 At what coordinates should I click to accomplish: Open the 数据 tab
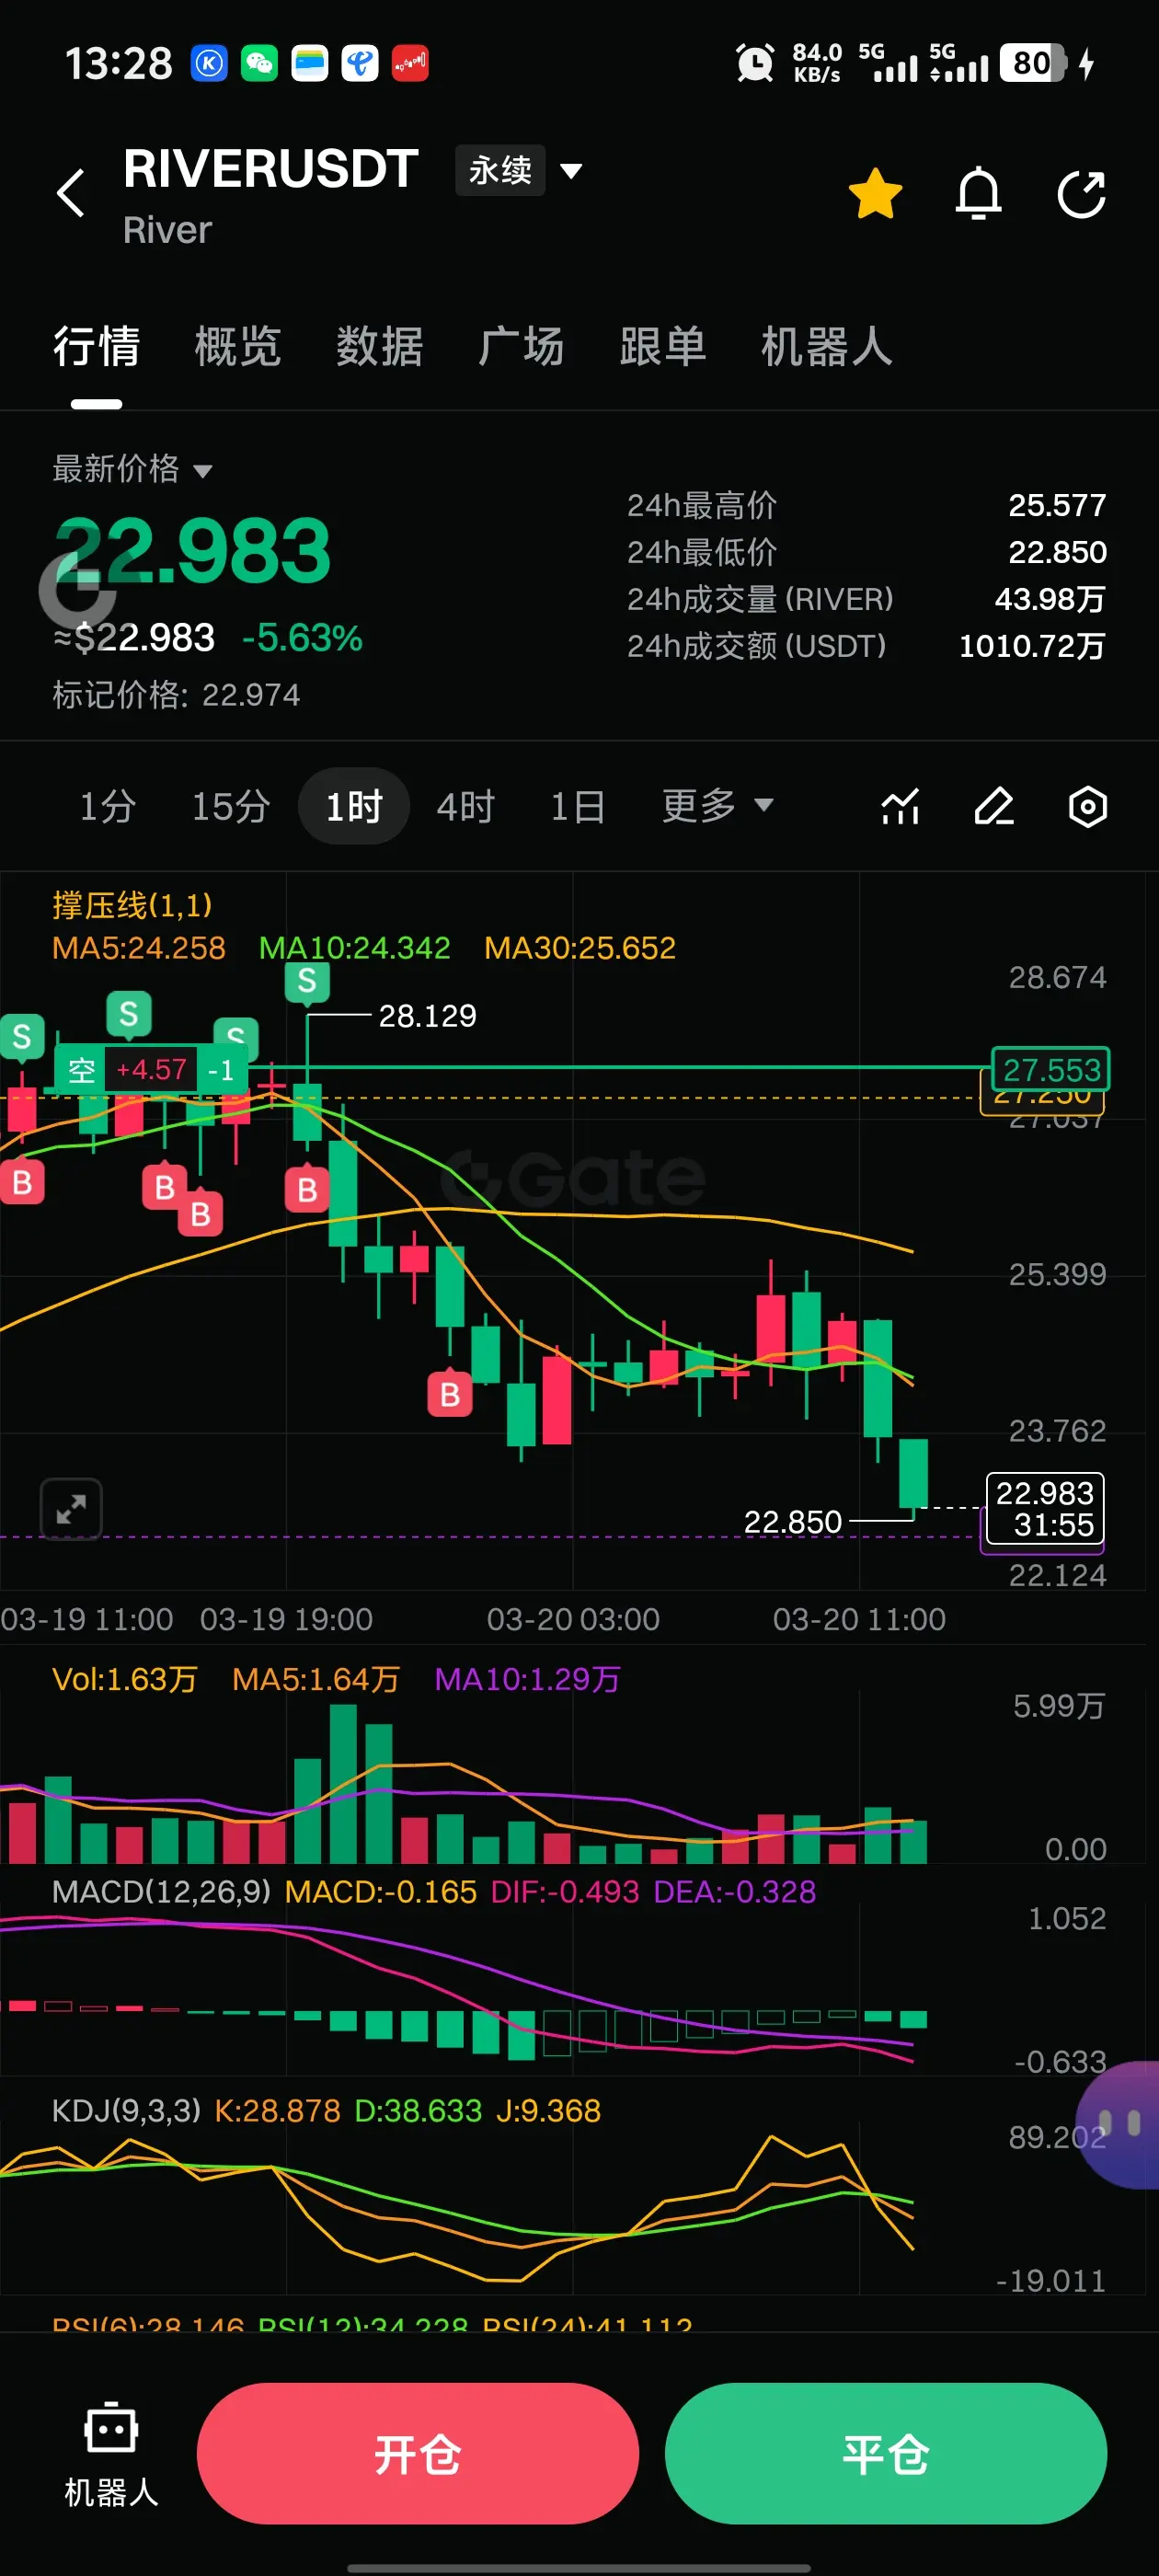click(380, 347)
